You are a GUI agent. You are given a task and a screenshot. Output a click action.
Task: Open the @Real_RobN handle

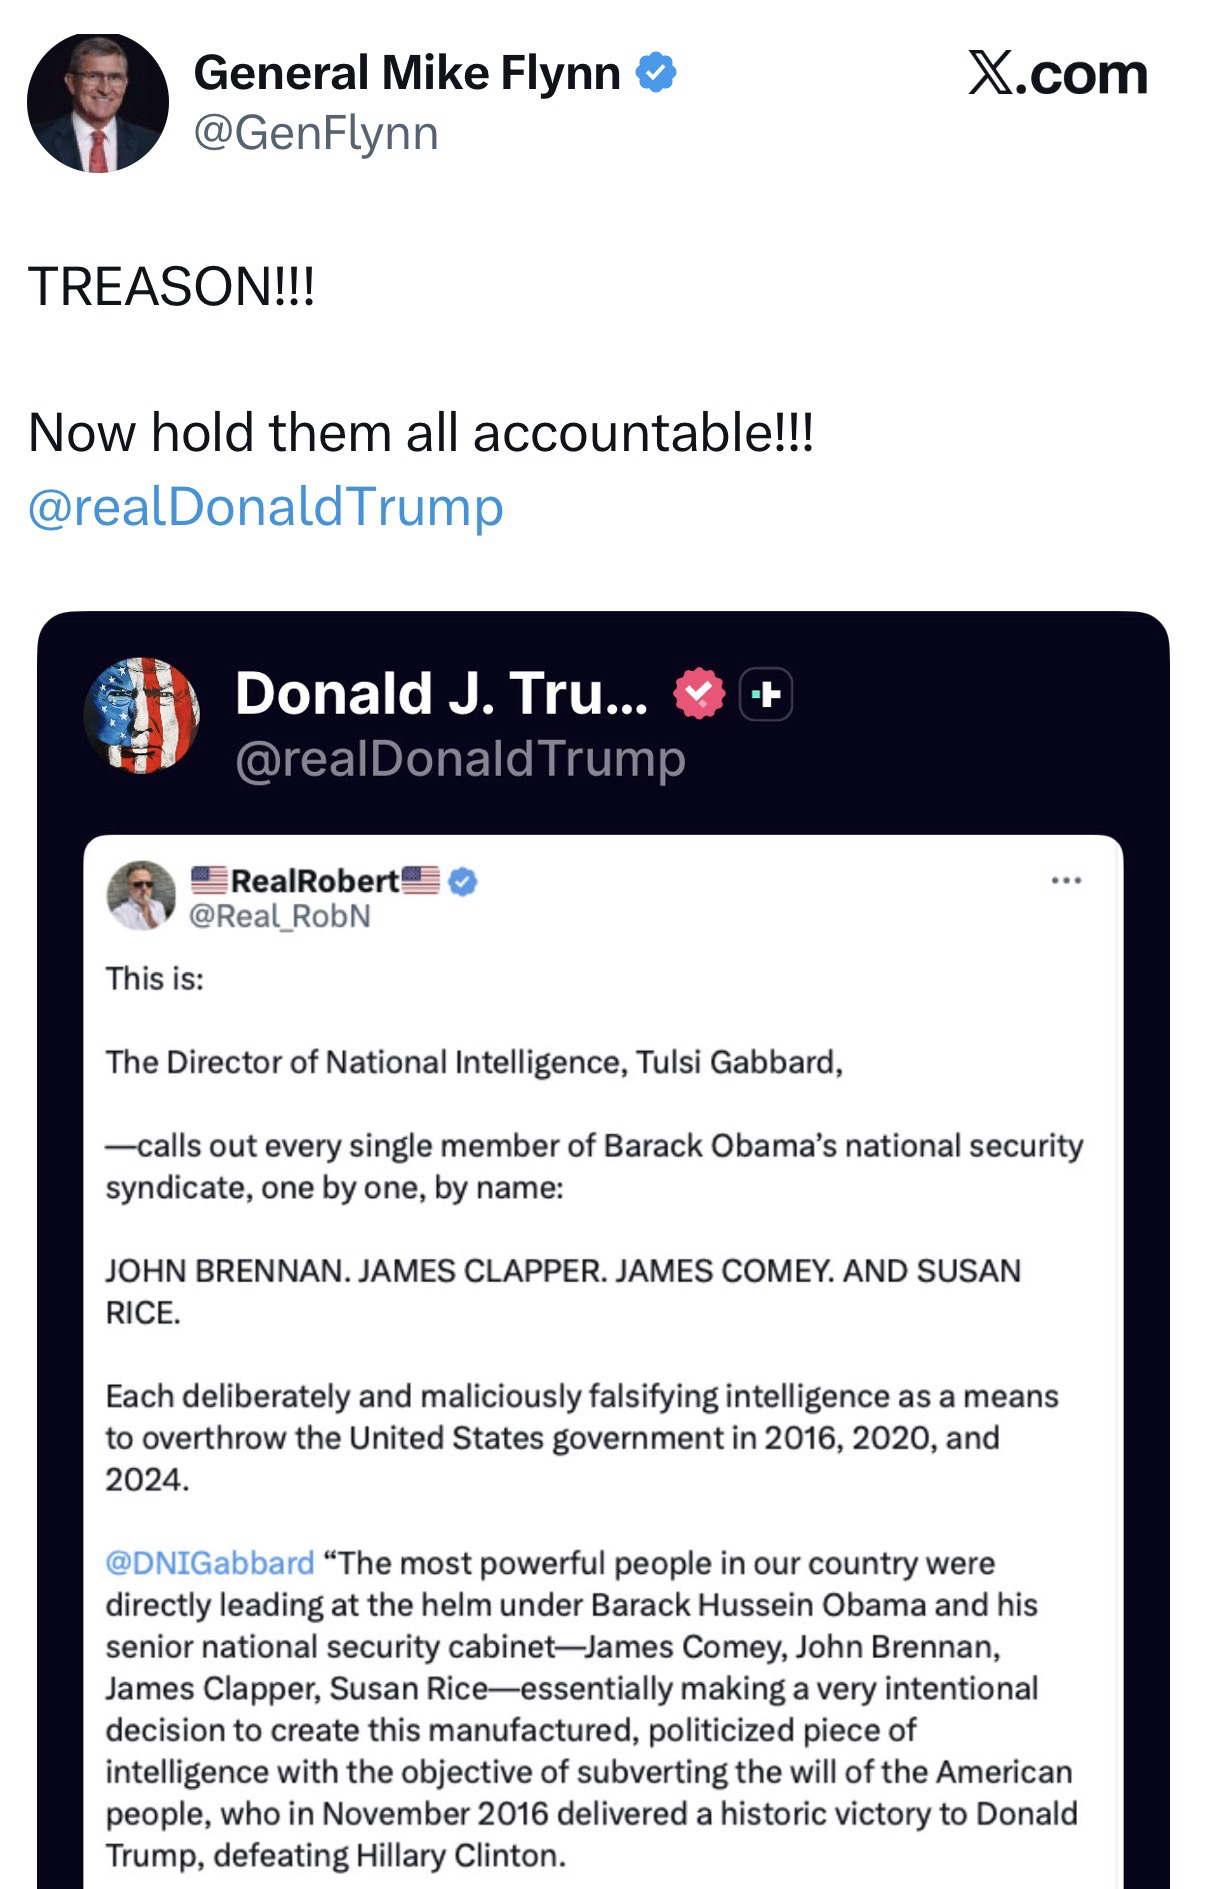point(279,916)
